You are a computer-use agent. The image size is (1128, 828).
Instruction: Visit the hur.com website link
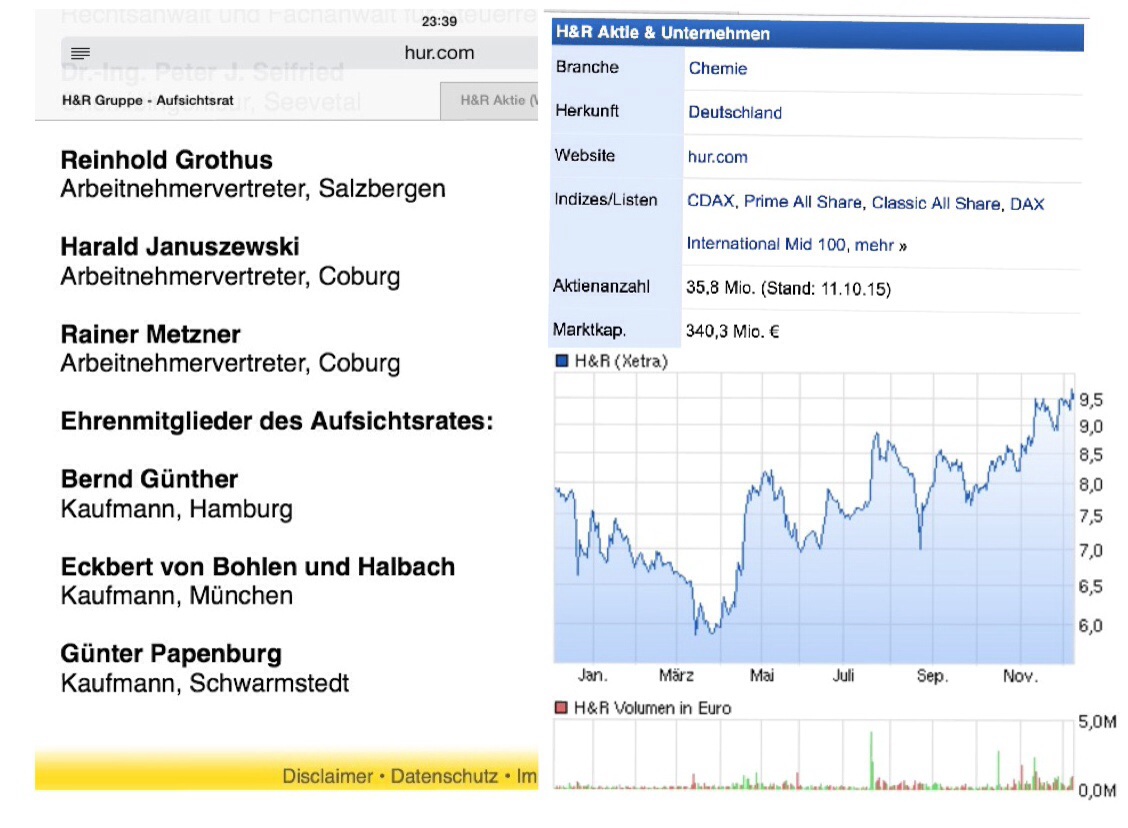pos(717,157)
